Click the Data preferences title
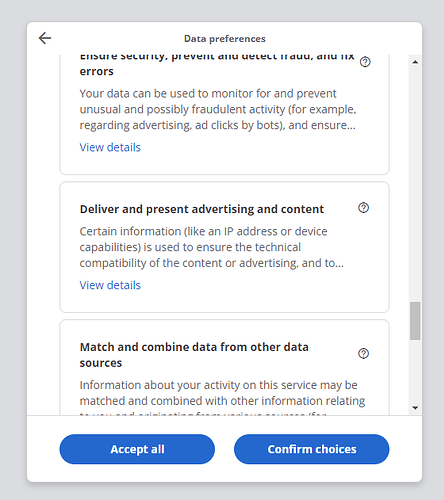 coord(225,39)
